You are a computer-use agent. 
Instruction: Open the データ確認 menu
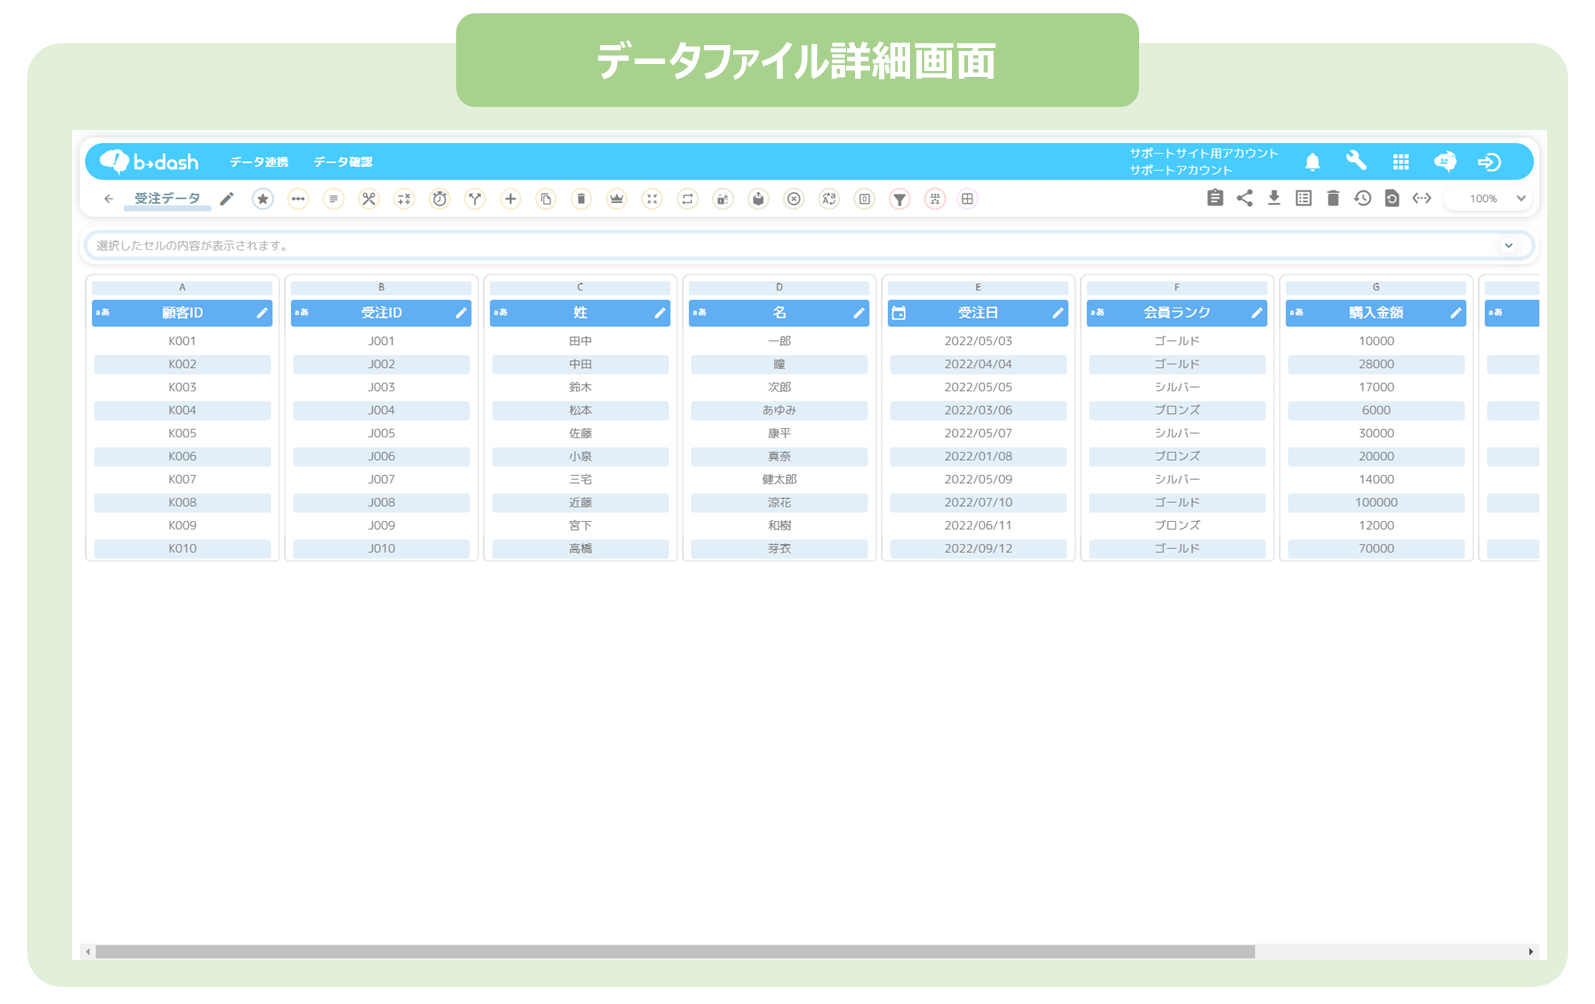342,162
